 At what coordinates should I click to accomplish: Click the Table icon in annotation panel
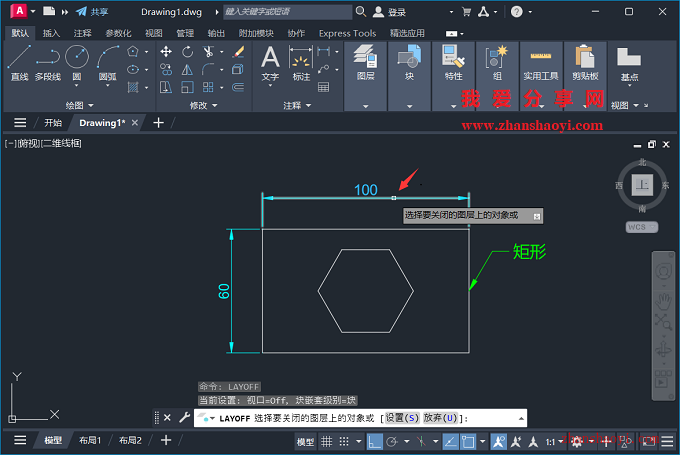tap(324, 87)
